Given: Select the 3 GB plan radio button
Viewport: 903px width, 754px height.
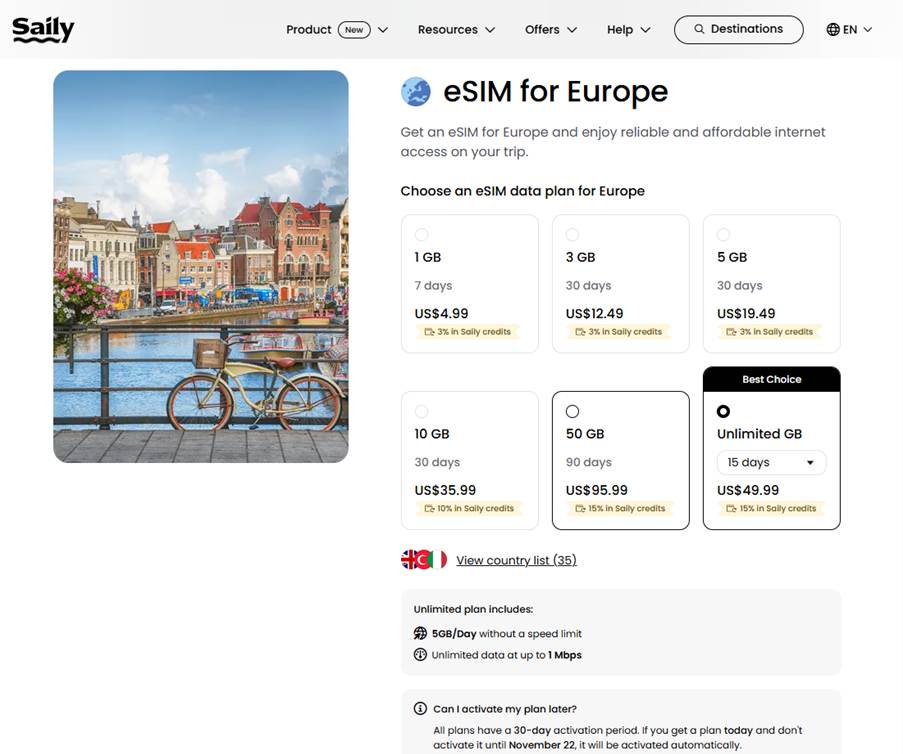Looking at the screenshot, I should (572, 235).
